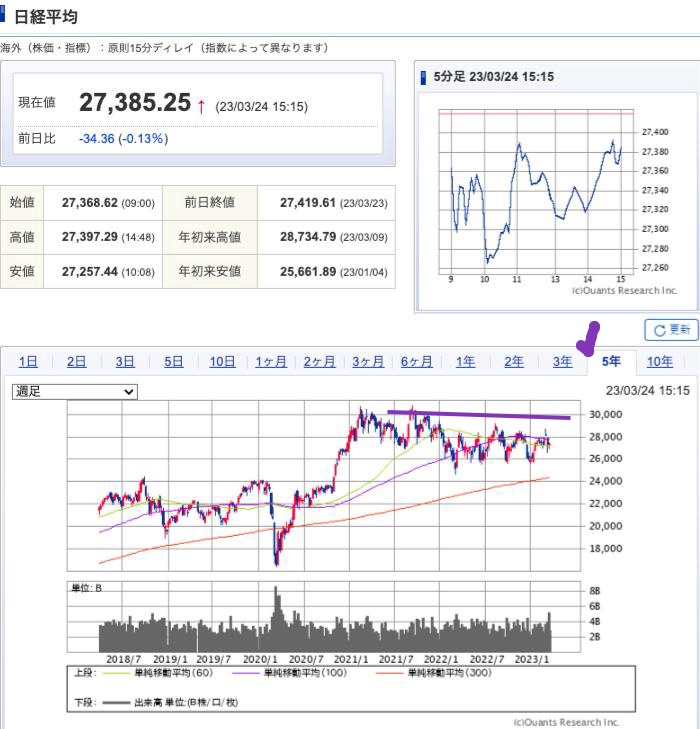Click the 日経平均 page heading

(x=46, y=17)
